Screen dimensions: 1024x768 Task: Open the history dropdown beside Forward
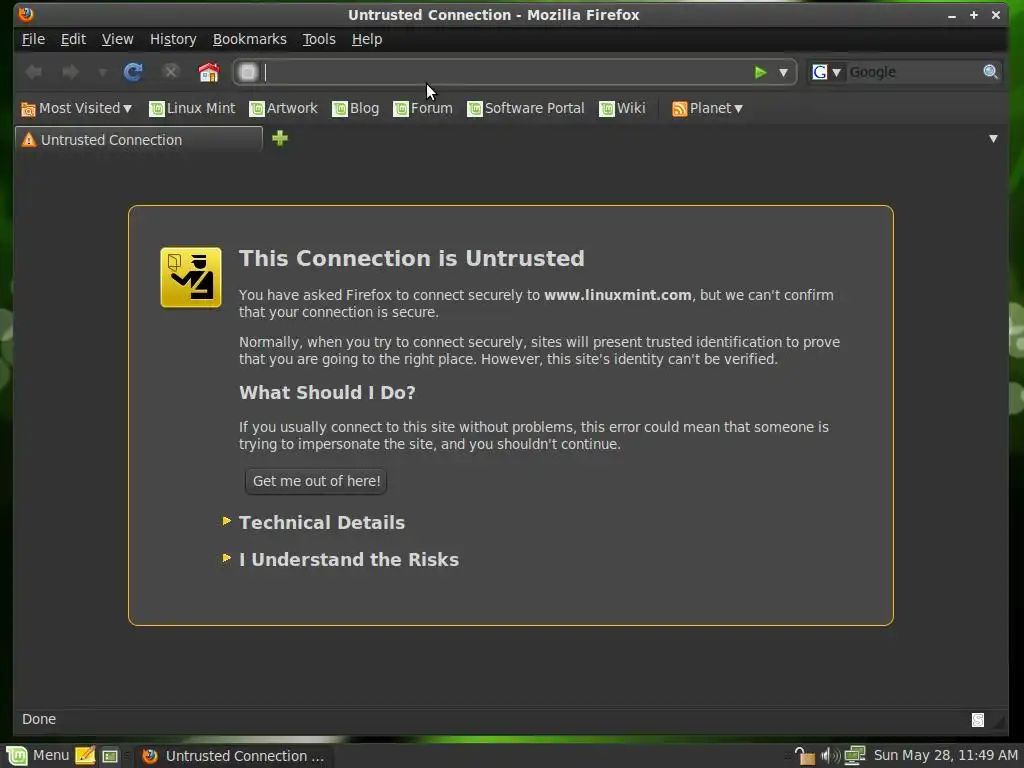(103, 72)
